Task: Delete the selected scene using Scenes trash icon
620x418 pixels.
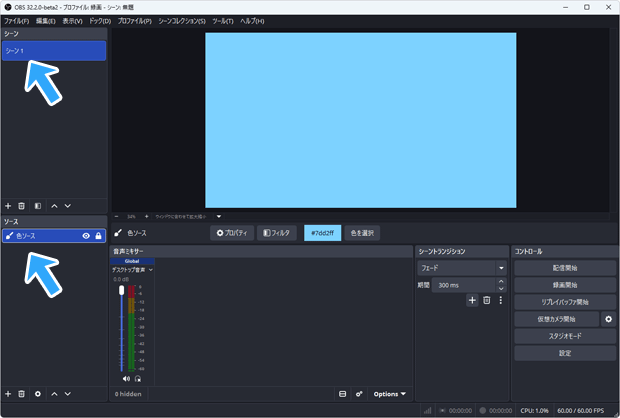Action: [x=21, y=206]
